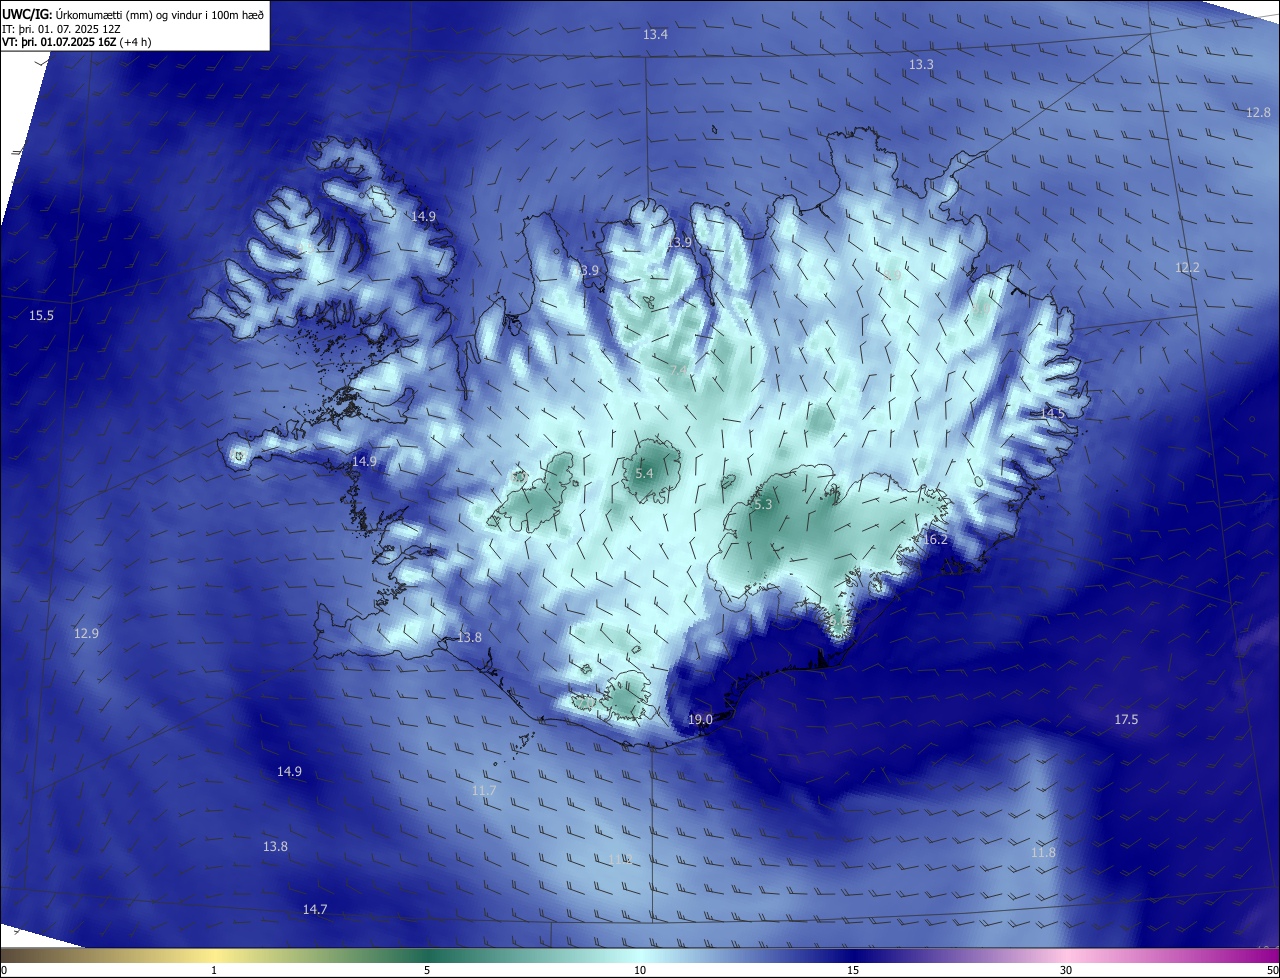Click the 12.8 value label on the map

tap(1259, 112)
